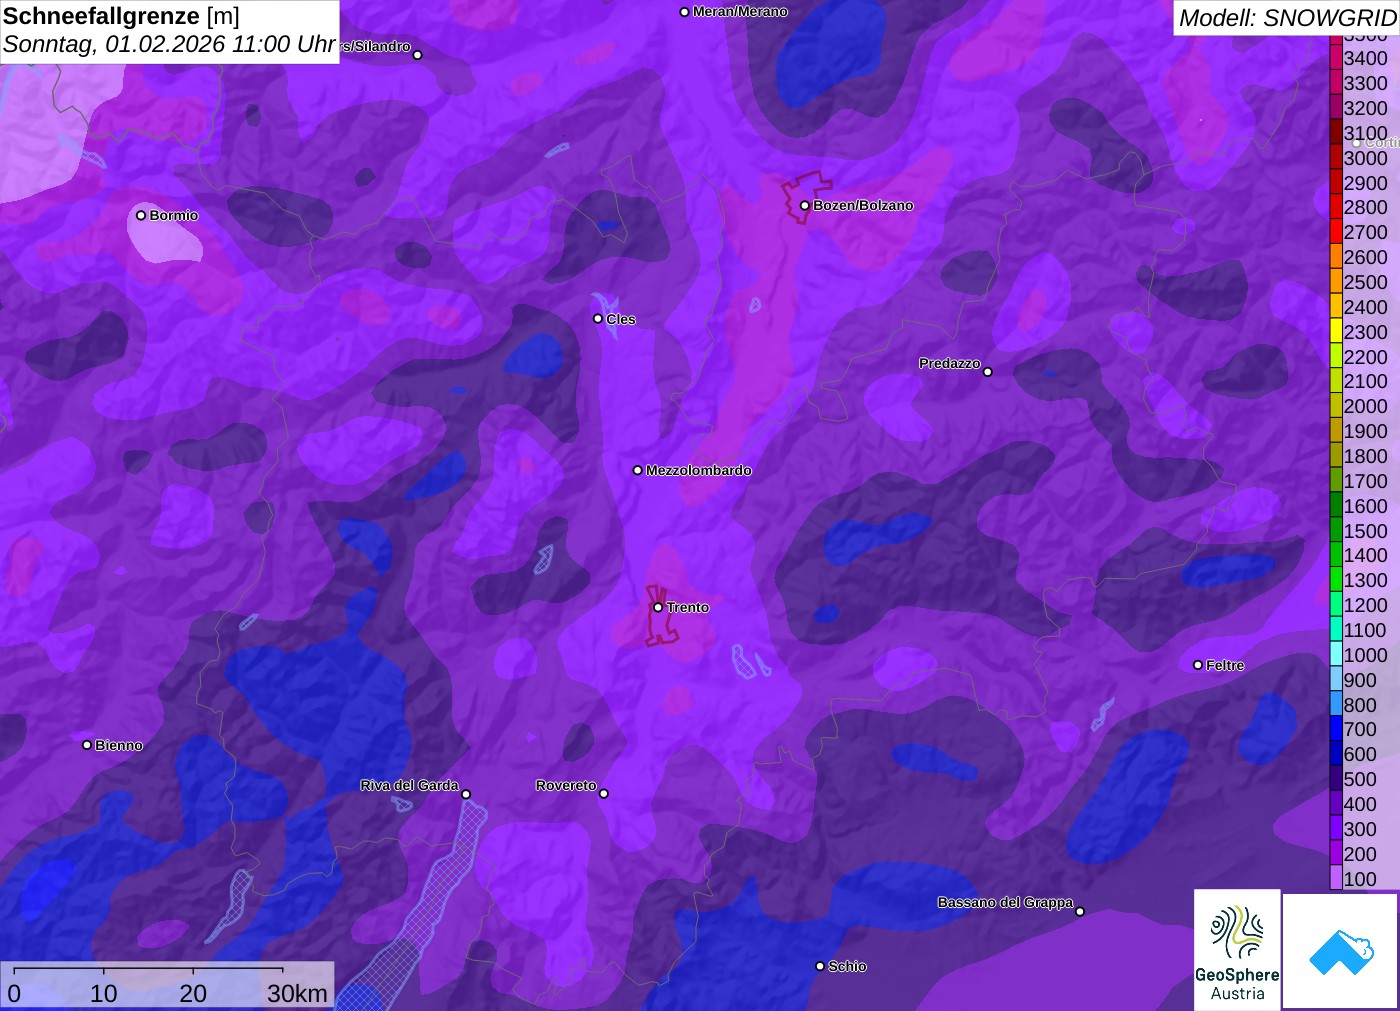Viewport: 1400px width, 1011px height.
Task: Click the date 'Sonntag, 01.02.2026 11:00 Uhr'
Action: click(169, 45)
